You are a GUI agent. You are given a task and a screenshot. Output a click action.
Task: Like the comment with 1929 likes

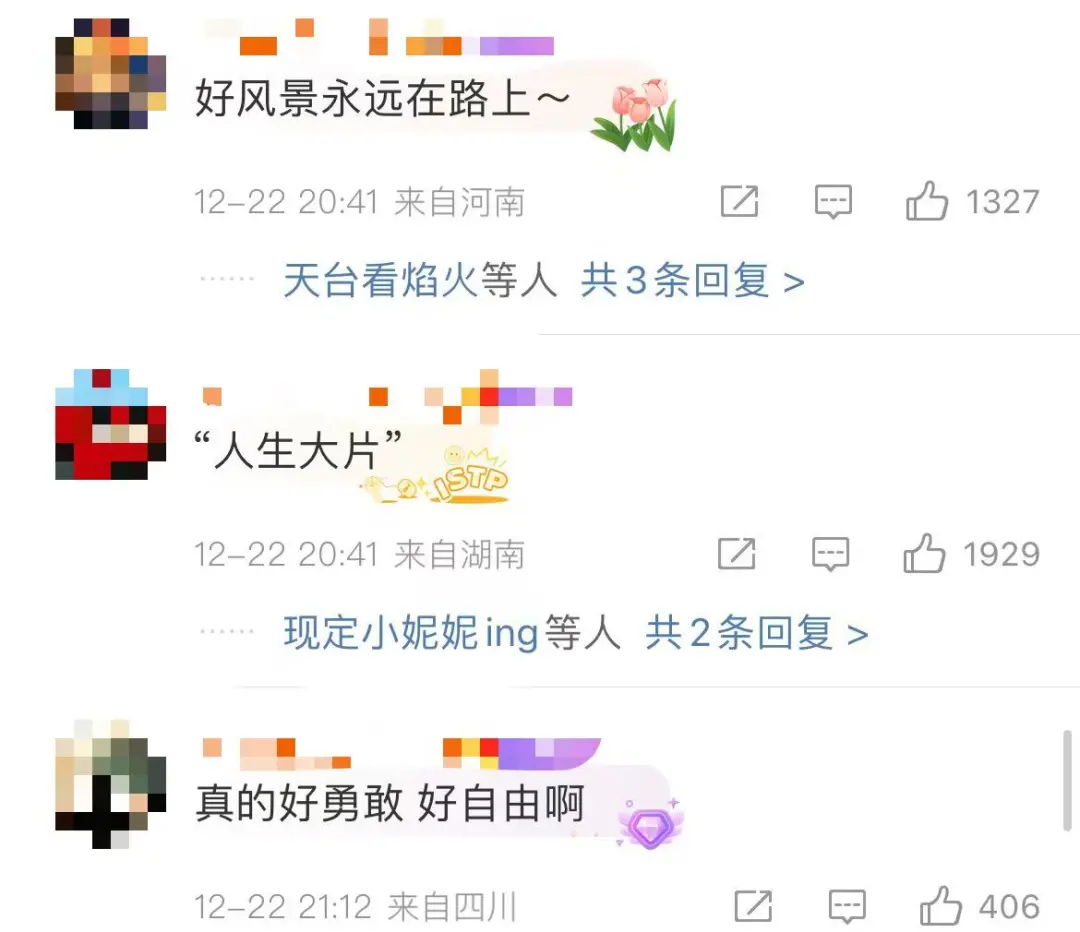pos(924,553)
